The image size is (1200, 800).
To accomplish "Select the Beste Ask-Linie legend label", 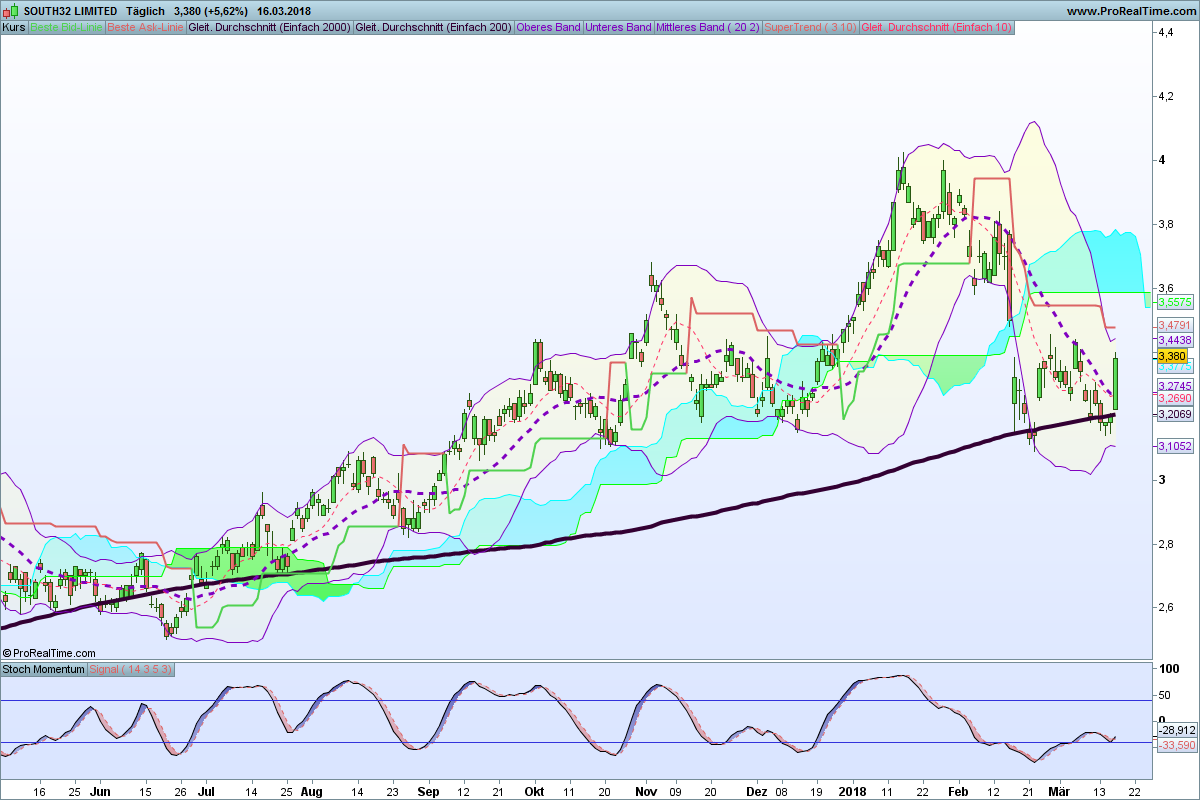I will click(x=144, y=27).
